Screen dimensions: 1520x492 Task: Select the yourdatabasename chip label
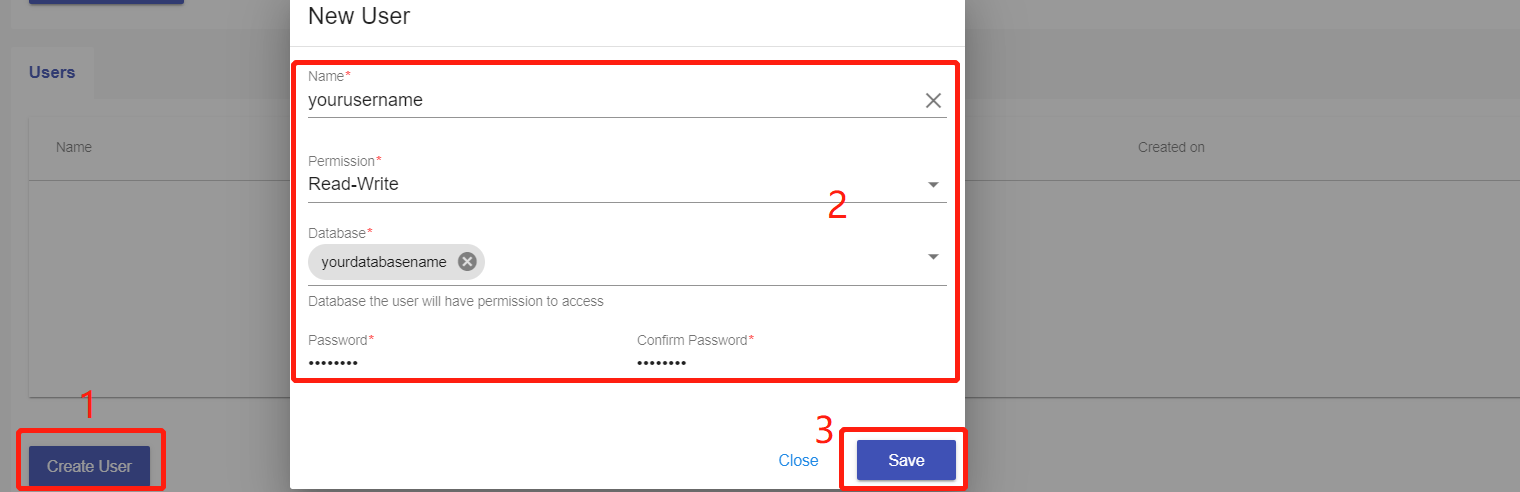[384, 262]
